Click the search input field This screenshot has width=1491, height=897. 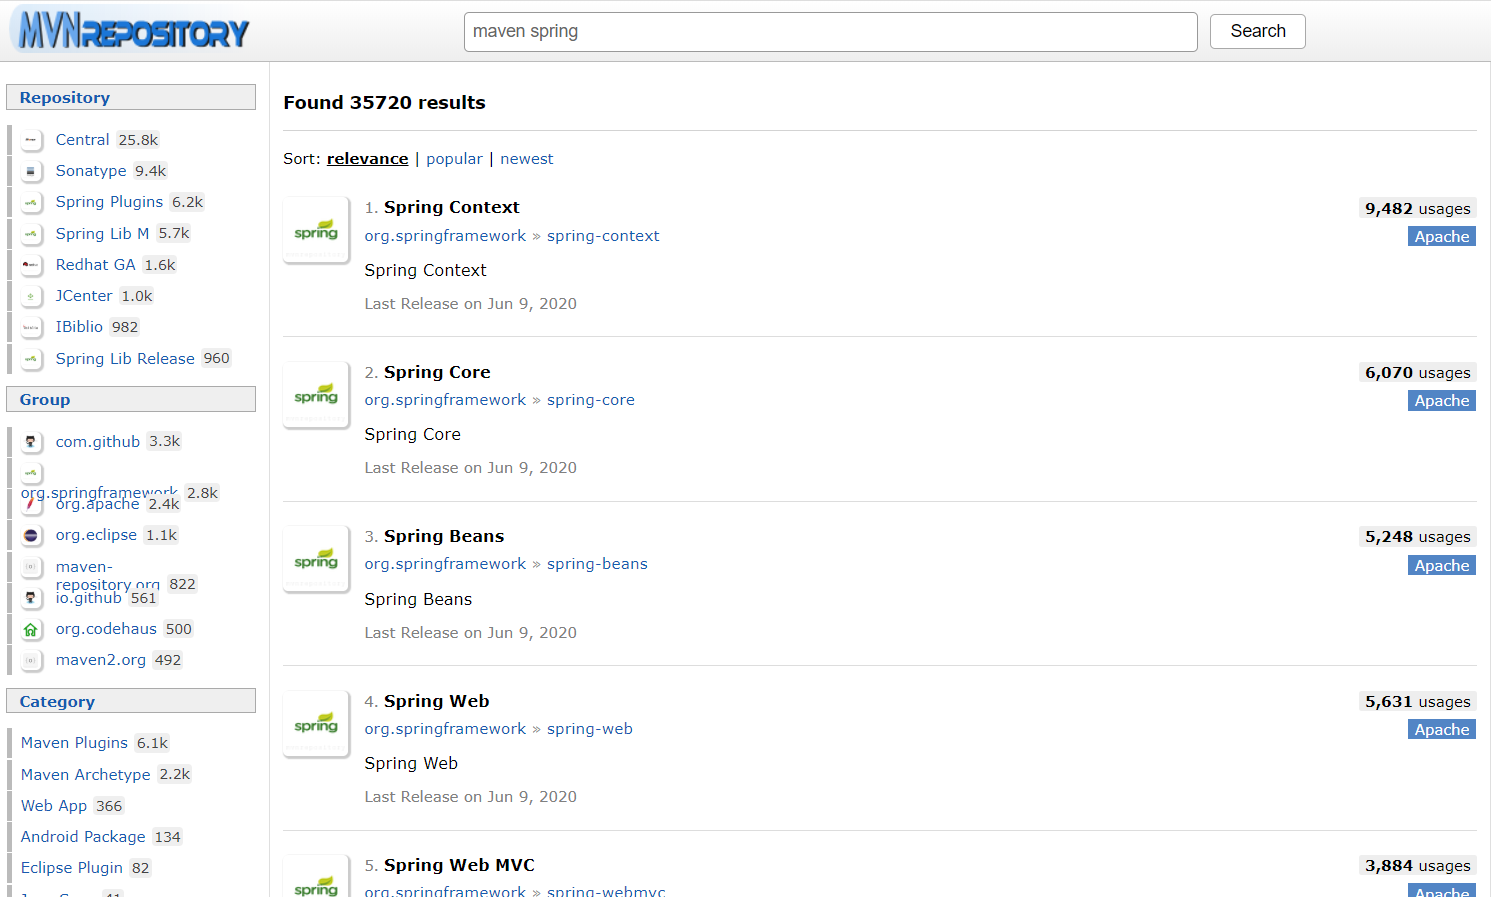[831, 32]
